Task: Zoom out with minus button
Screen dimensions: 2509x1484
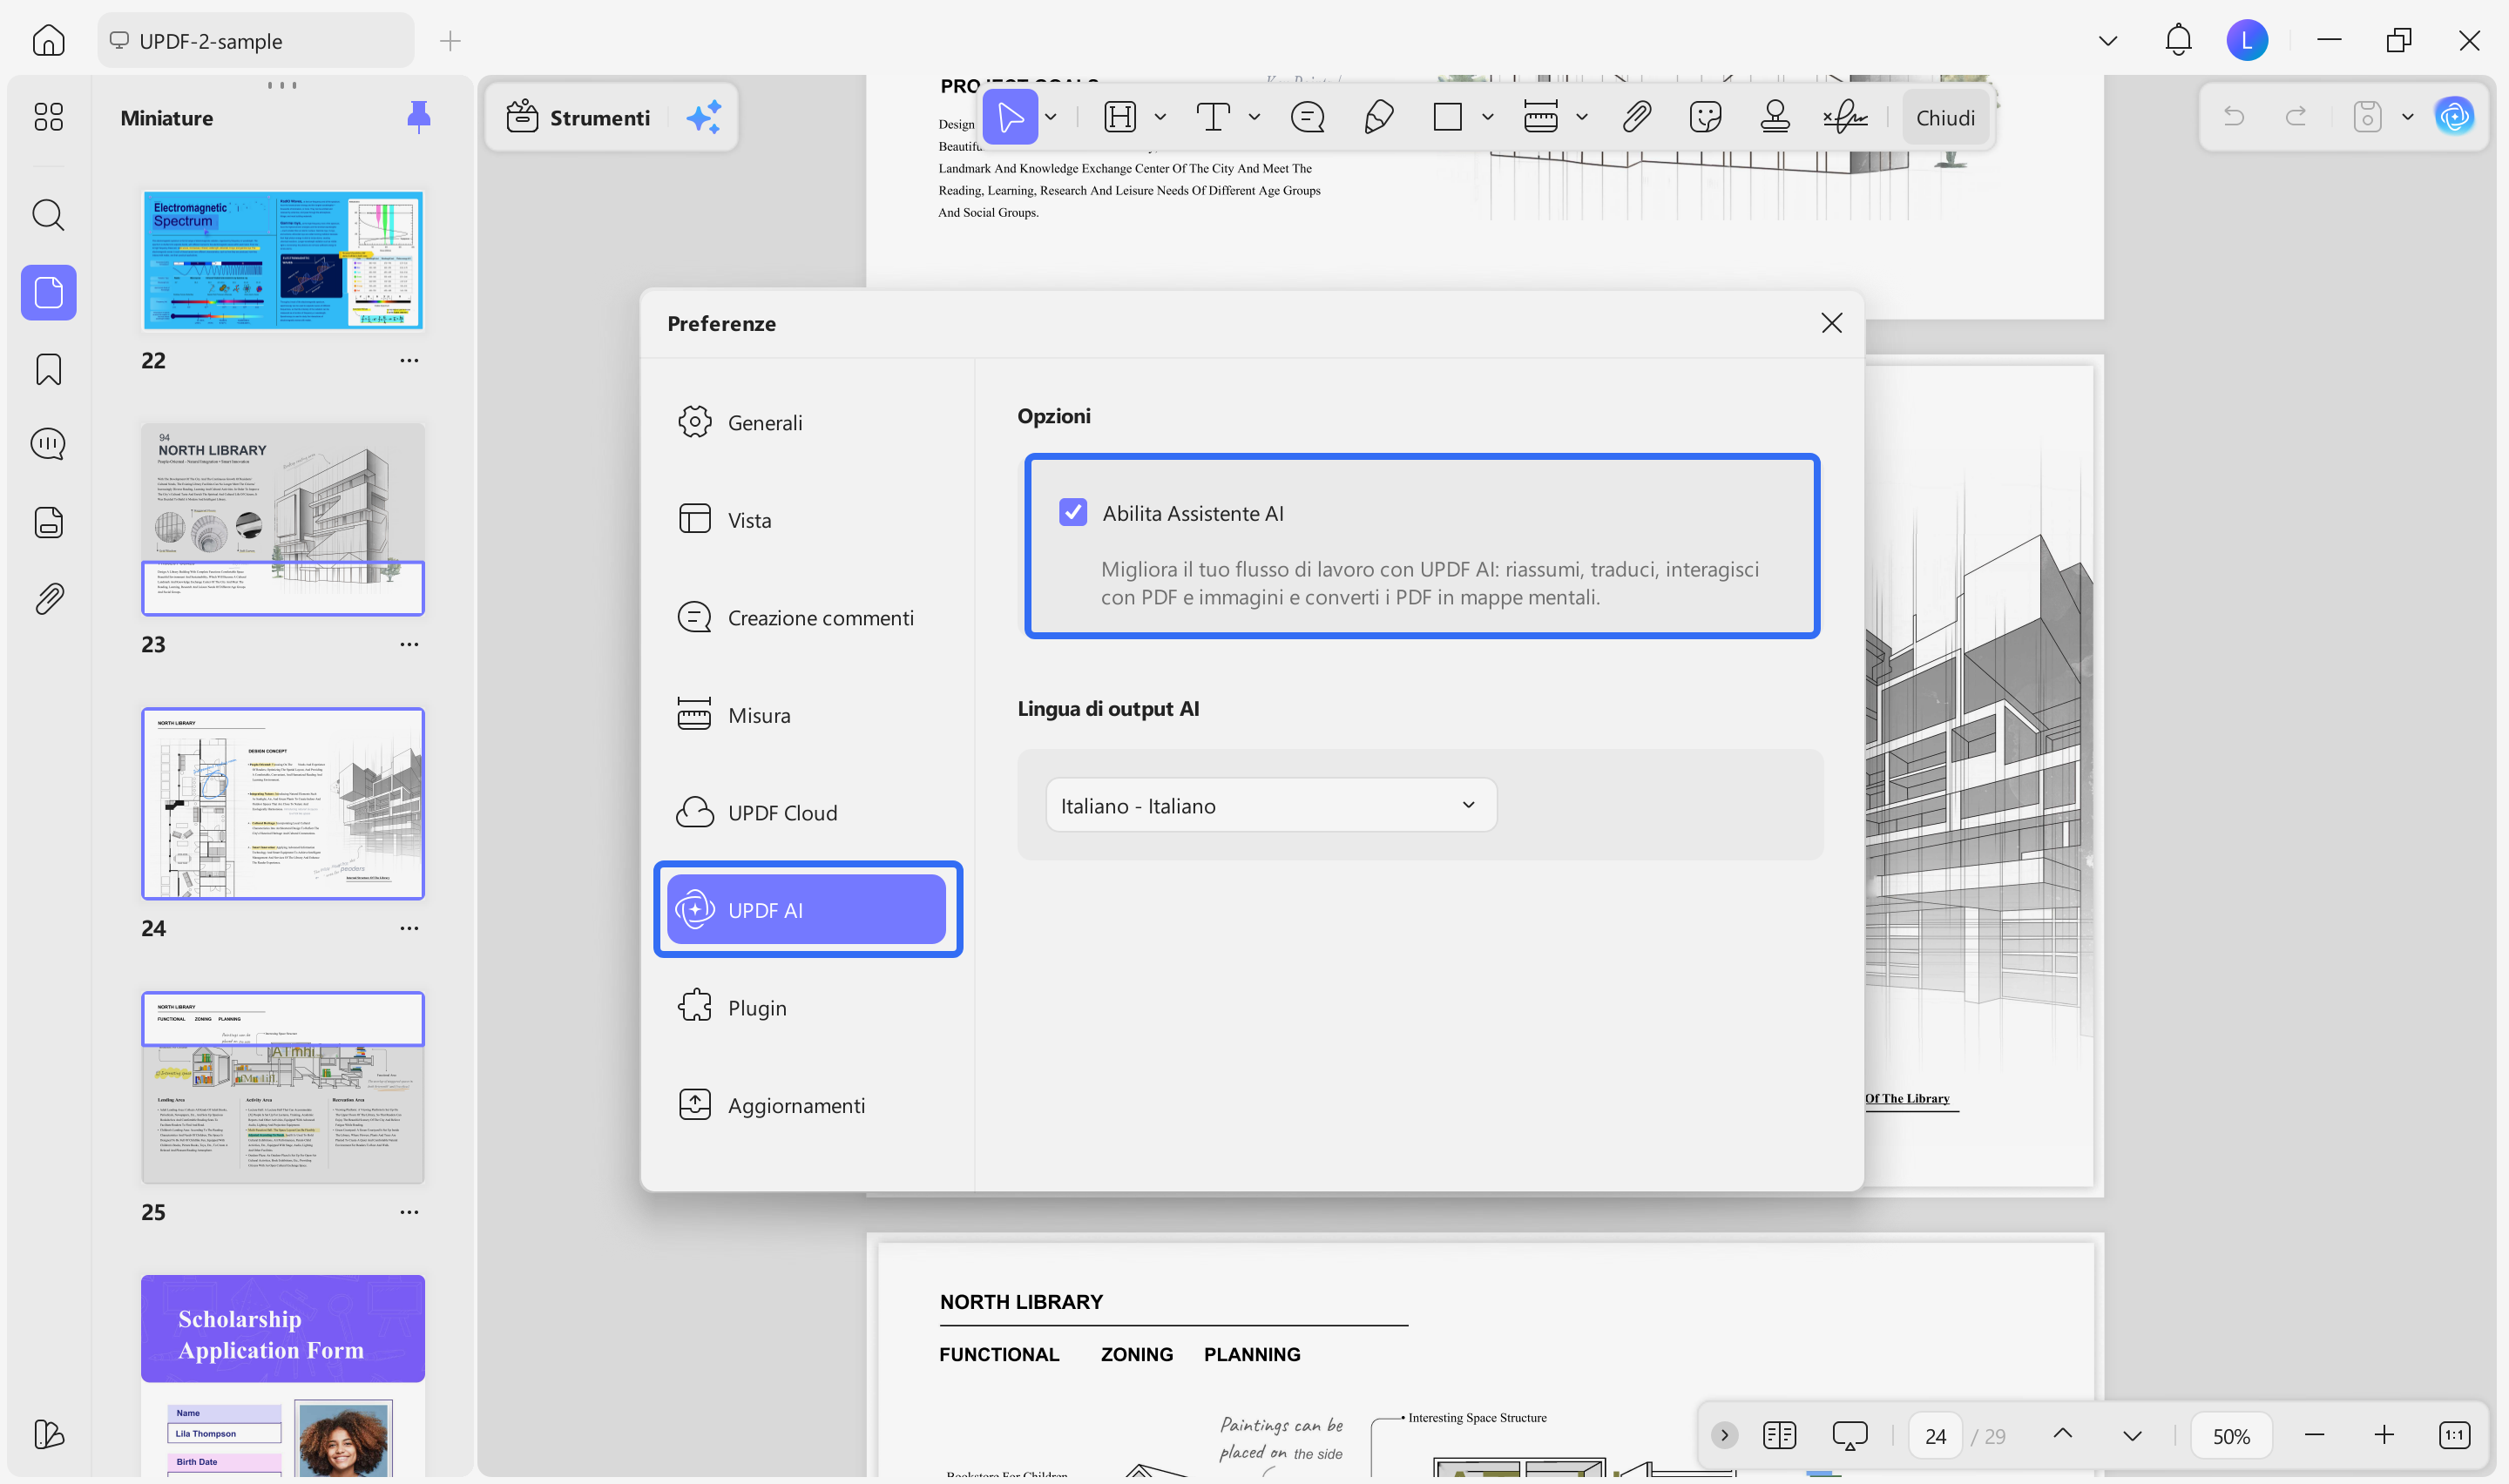Action: (x=2314, y=1435)
